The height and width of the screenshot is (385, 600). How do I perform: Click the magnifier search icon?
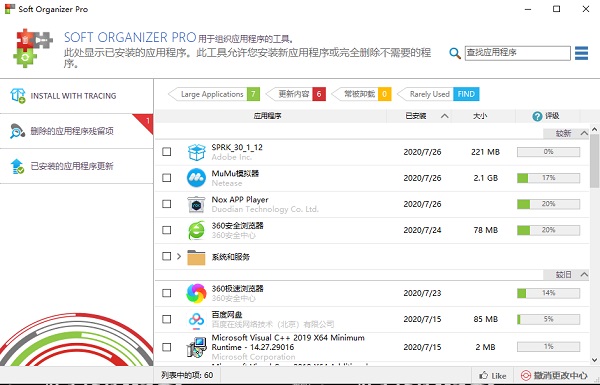455,53
